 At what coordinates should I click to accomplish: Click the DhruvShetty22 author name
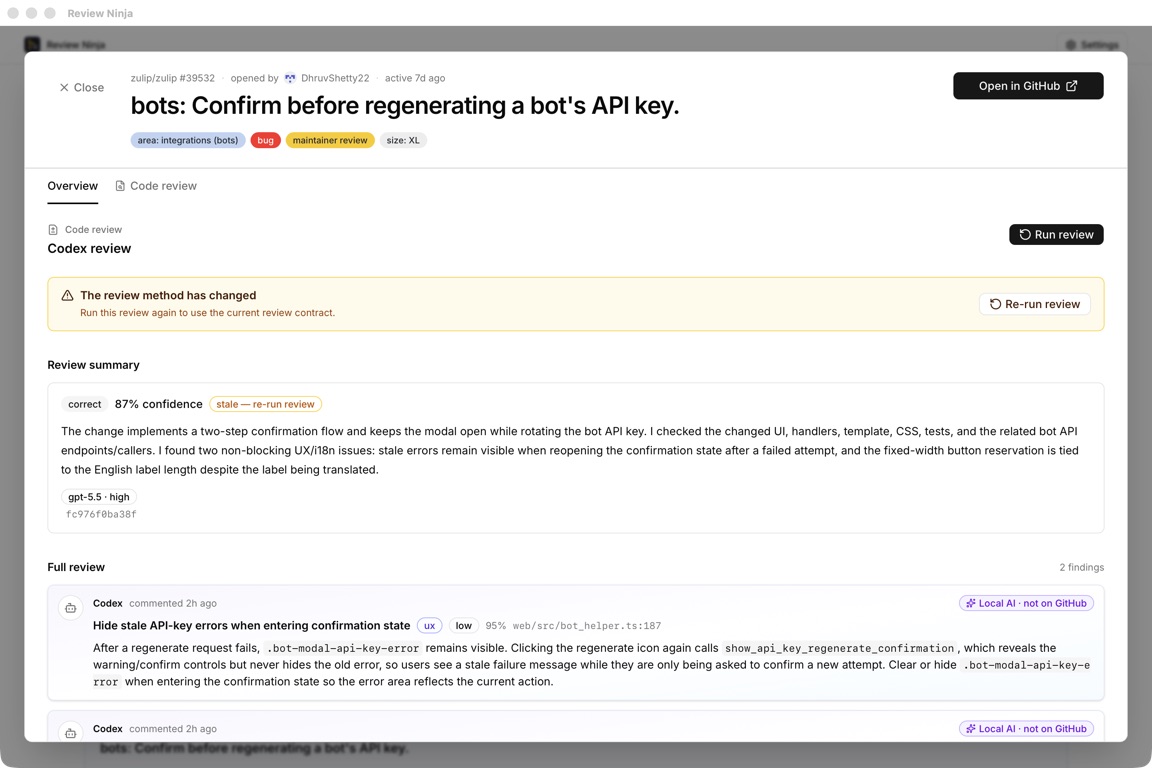tap(335, 78)
